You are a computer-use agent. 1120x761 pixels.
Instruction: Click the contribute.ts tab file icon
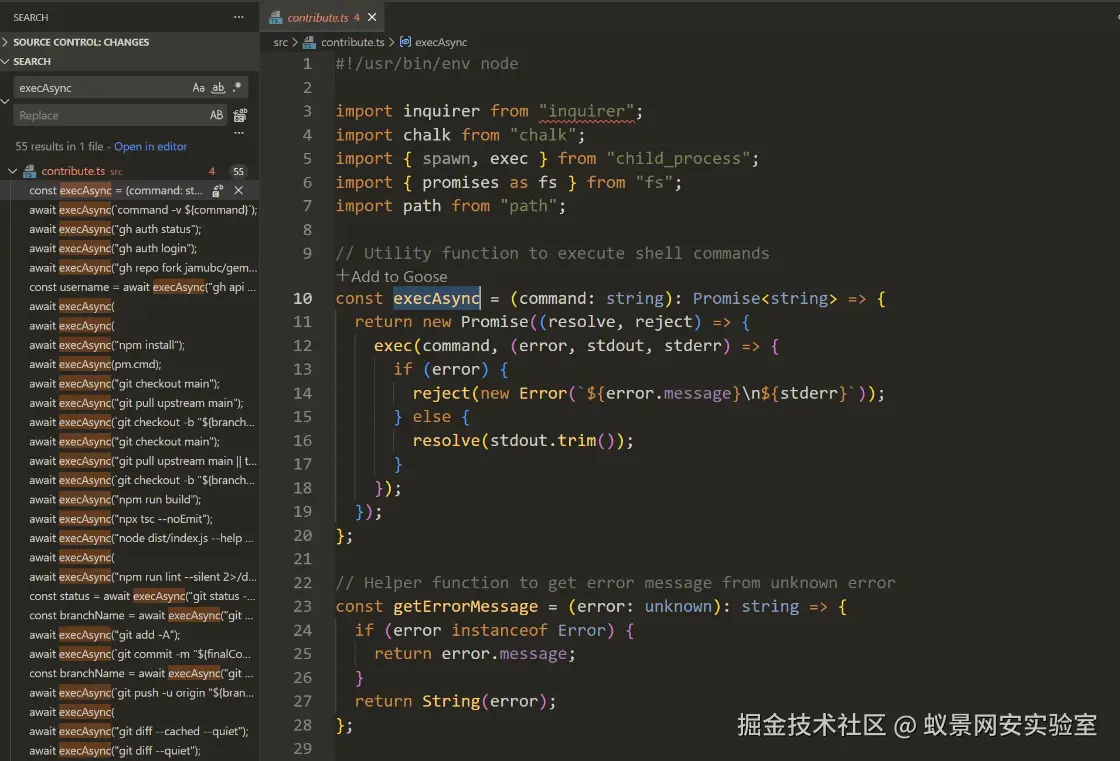[276, 17]
